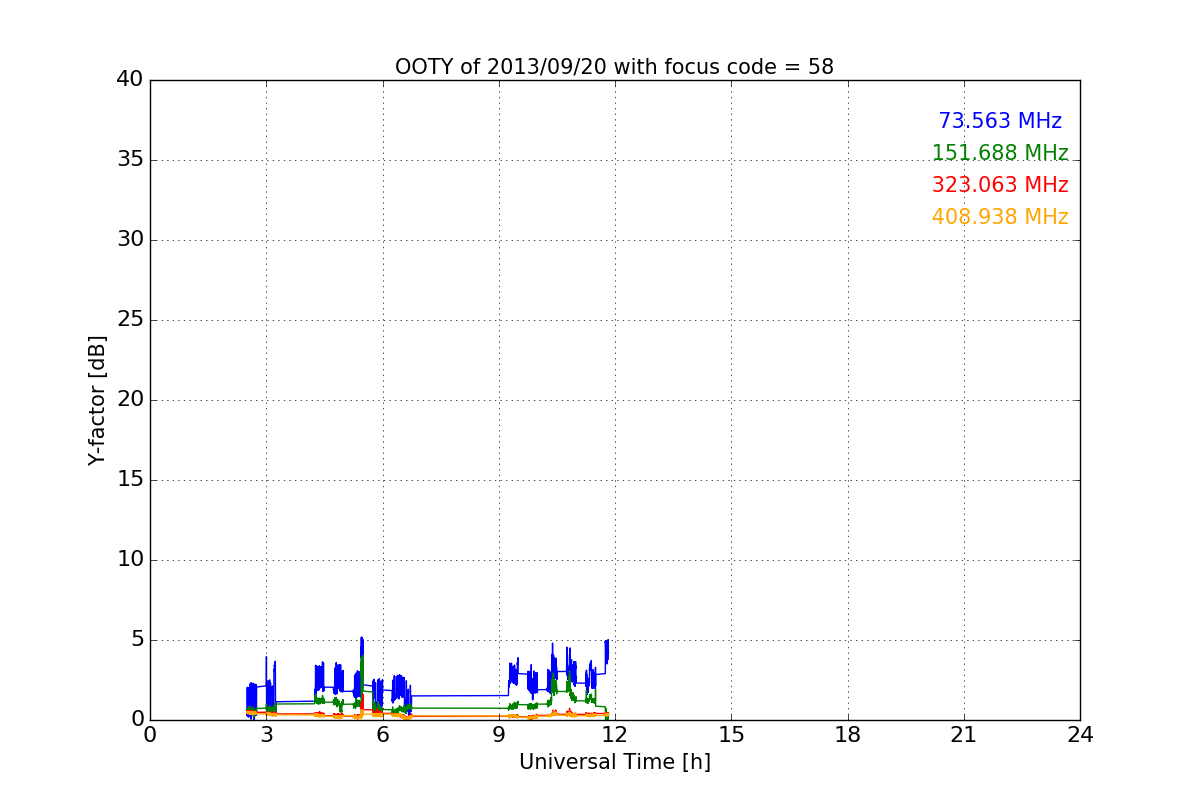Select the orange 408.938 MHz legend label
1200x800 pixels.
[1000, 217]
